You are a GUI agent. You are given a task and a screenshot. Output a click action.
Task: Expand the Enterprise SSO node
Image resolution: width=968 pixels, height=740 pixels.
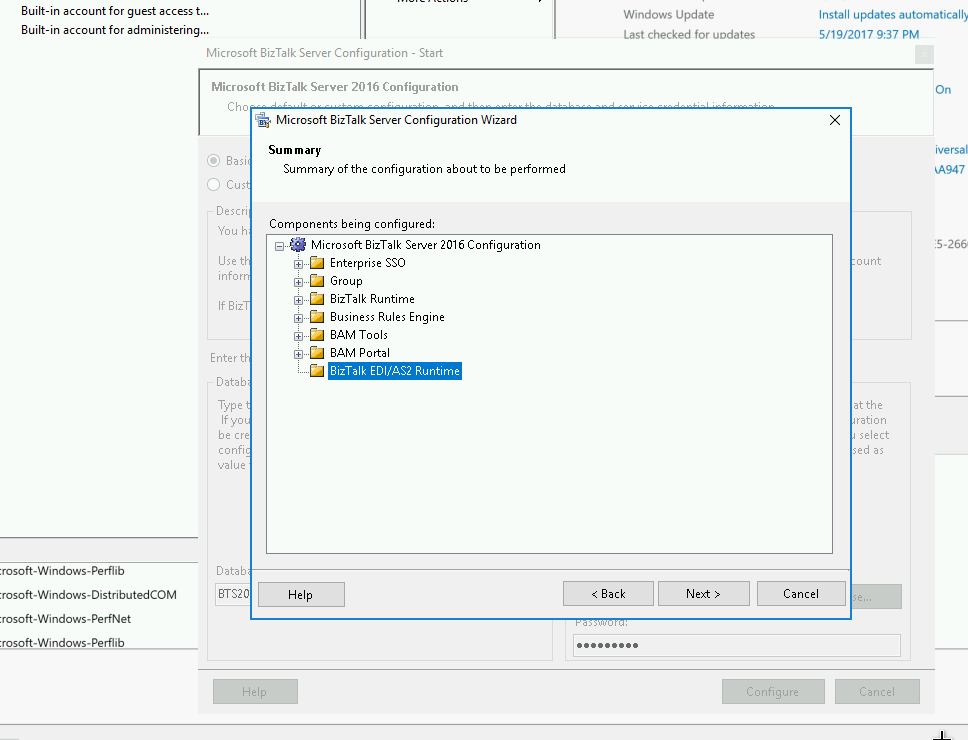[x=298, y=264]
